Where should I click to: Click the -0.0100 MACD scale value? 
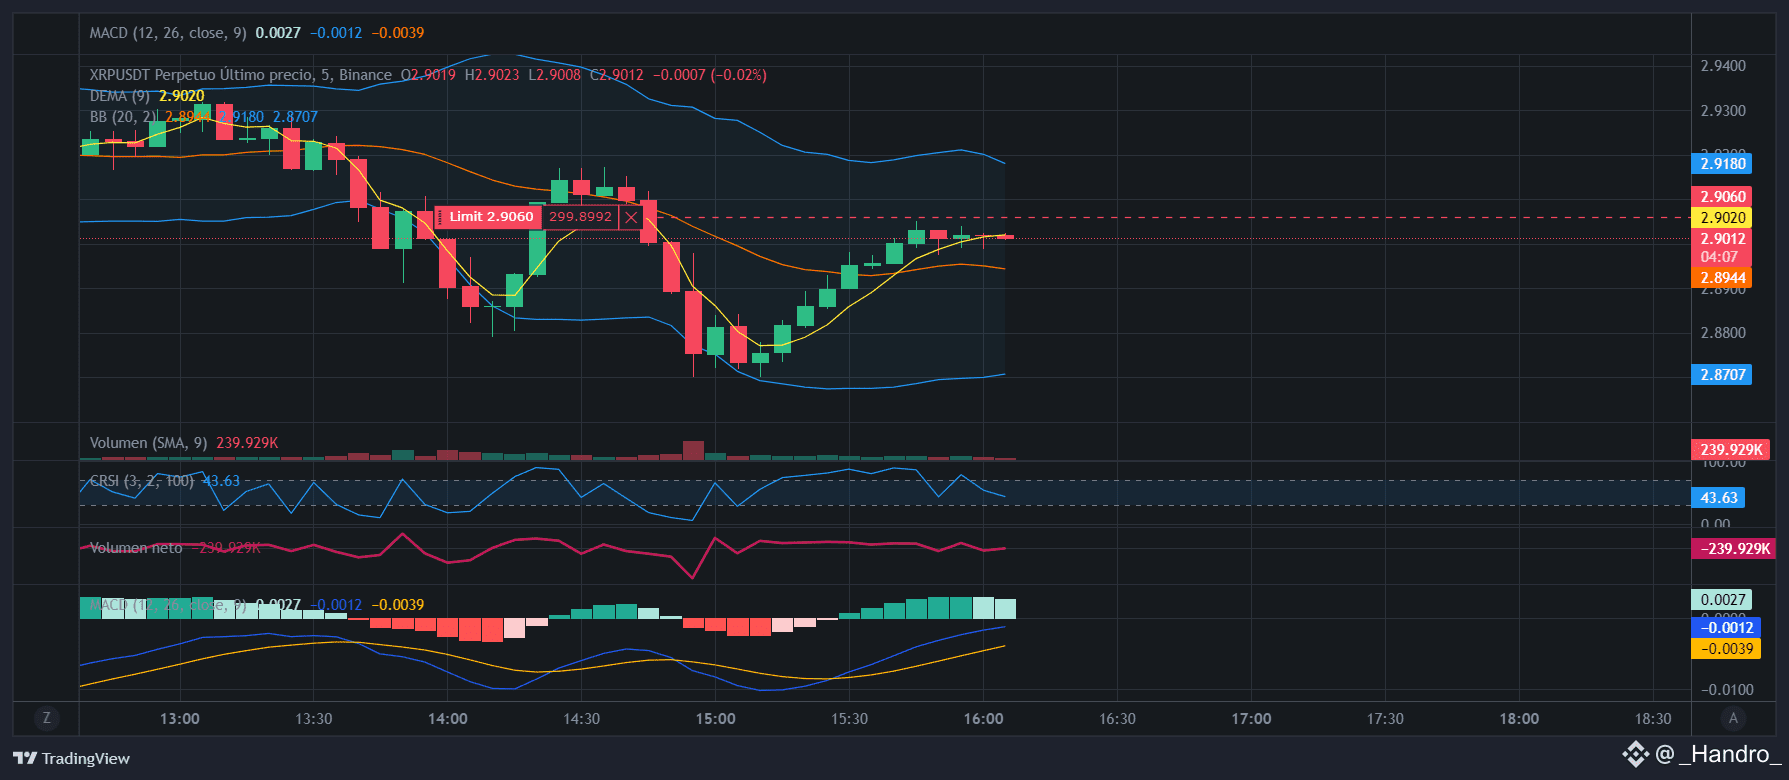pyautogui.click(x=1727, y=690)
